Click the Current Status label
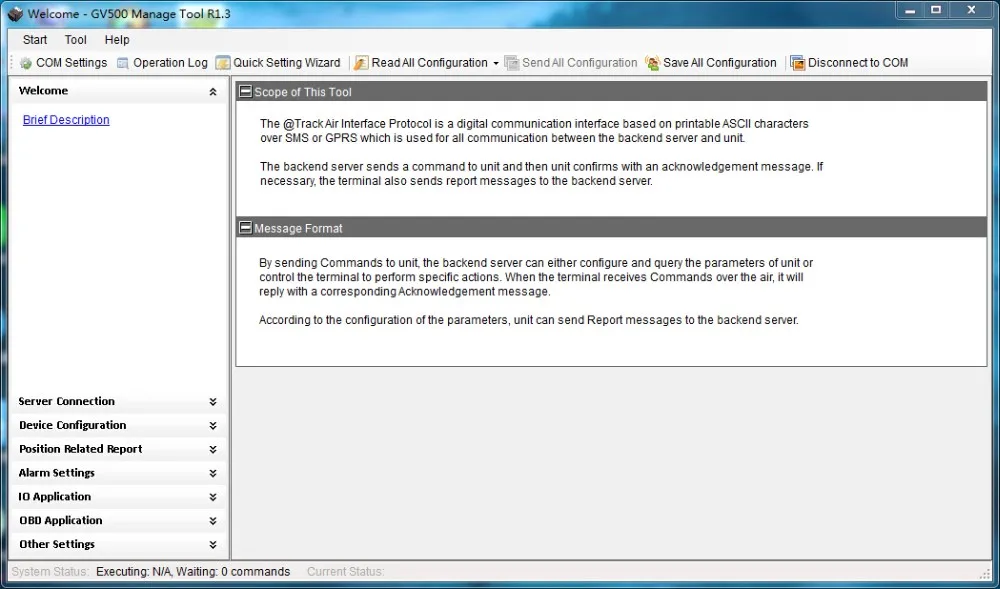The height and width of the screenshot is (589, 1000). point(346,572)
